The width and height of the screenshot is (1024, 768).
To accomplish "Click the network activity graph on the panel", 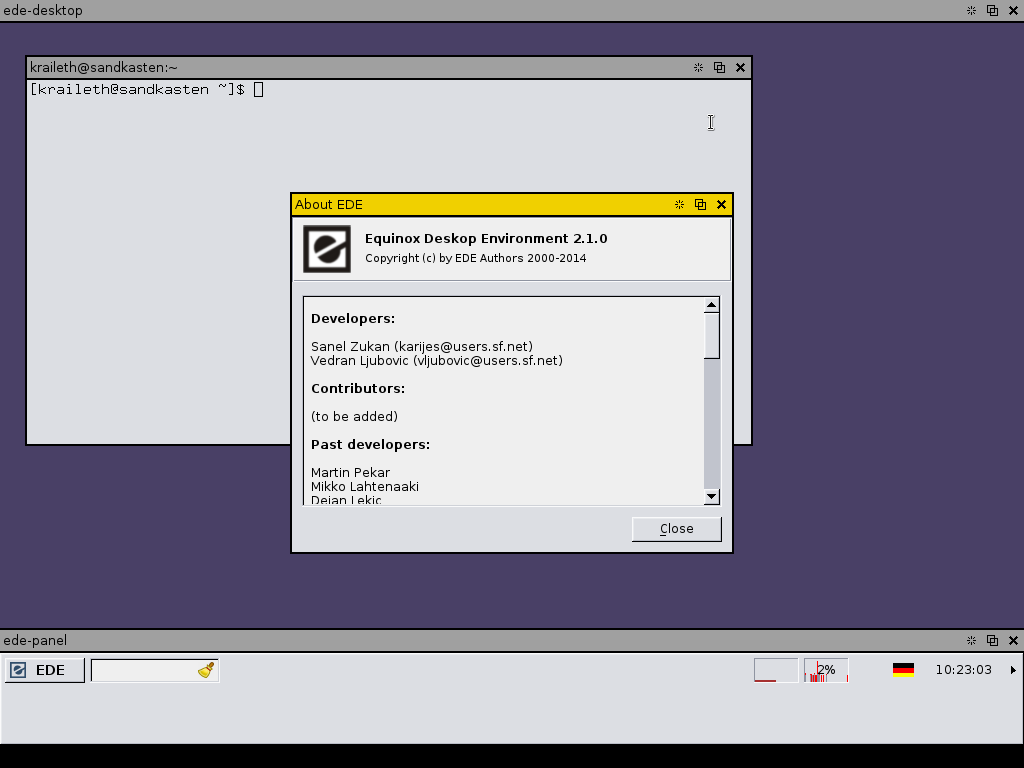I will click(775, 670).
